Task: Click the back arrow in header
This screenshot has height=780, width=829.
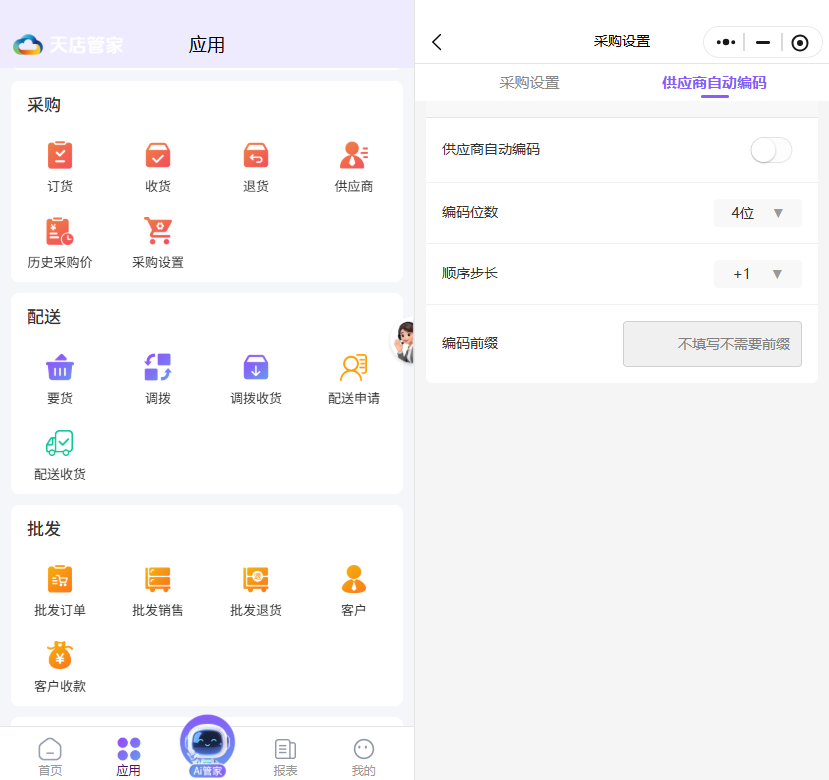Action: click(437, 42)
